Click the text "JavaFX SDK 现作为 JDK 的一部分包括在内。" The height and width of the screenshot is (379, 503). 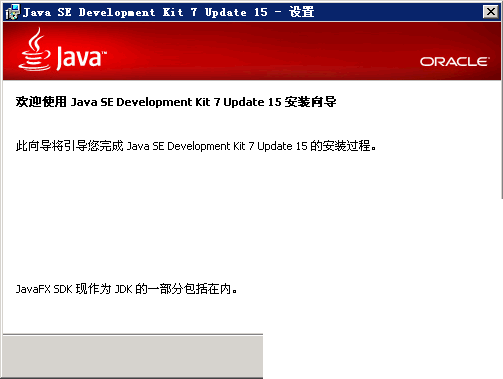[x=126, y=289]
